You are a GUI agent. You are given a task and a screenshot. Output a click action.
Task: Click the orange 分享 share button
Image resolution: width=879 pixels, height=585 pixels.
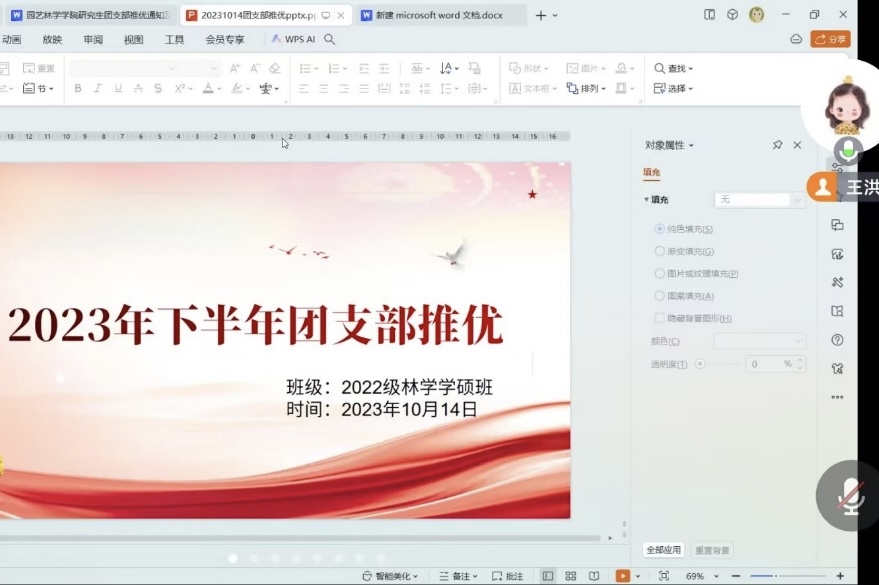point(830,39)
